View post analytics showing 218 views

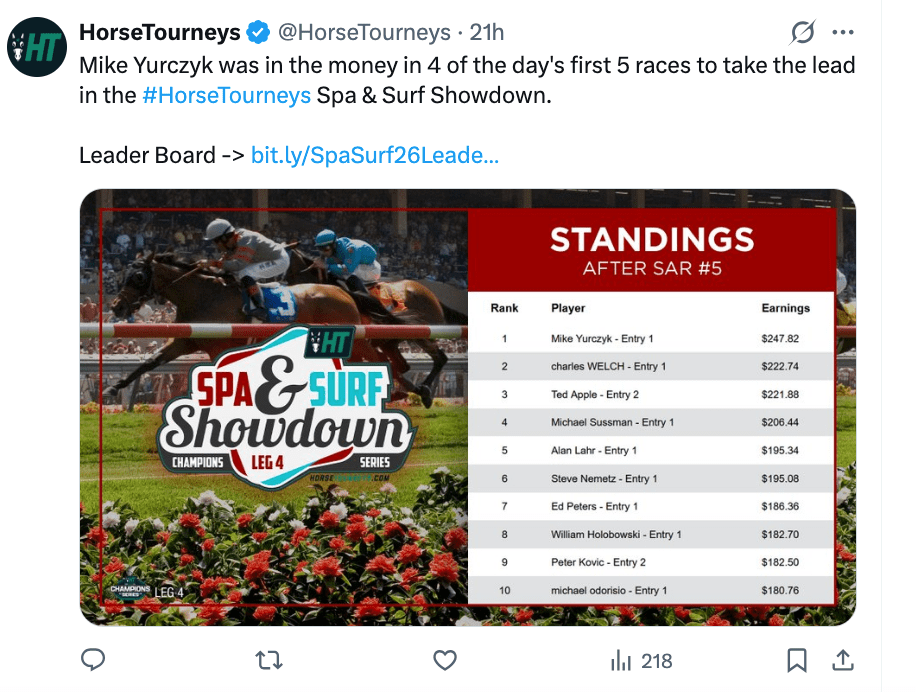coord(641,661)
